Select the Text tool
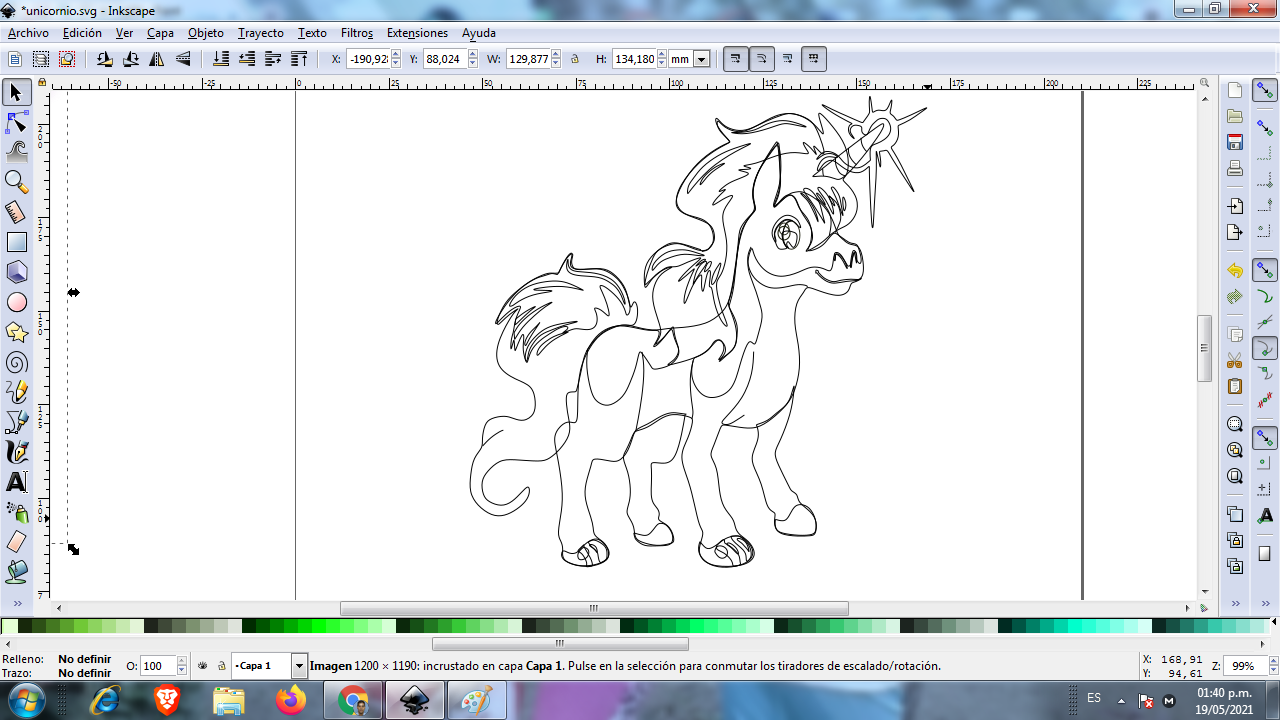This screenshot has width=1280, height=720. pyautogui.click(x=16, y=482)
